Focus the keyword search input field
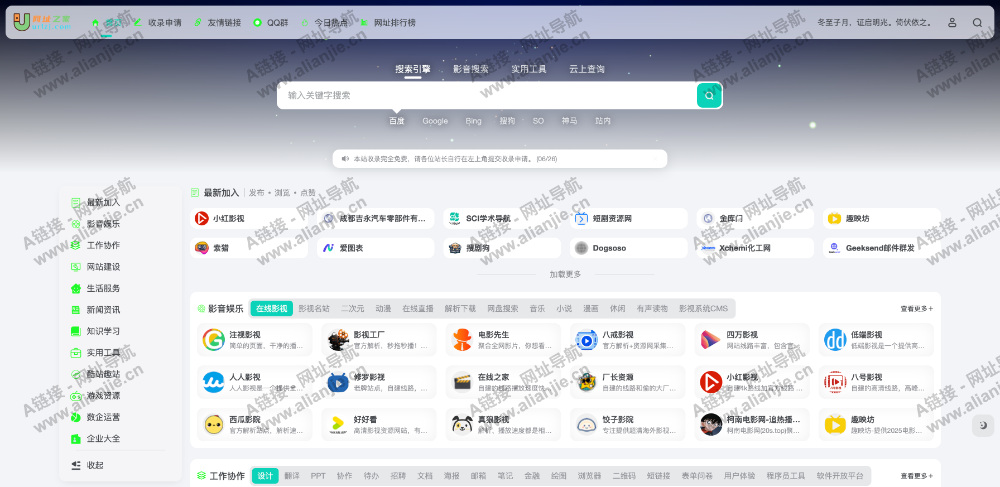Viewport: 1000px width, 487px height. click(x=487, y=96)
